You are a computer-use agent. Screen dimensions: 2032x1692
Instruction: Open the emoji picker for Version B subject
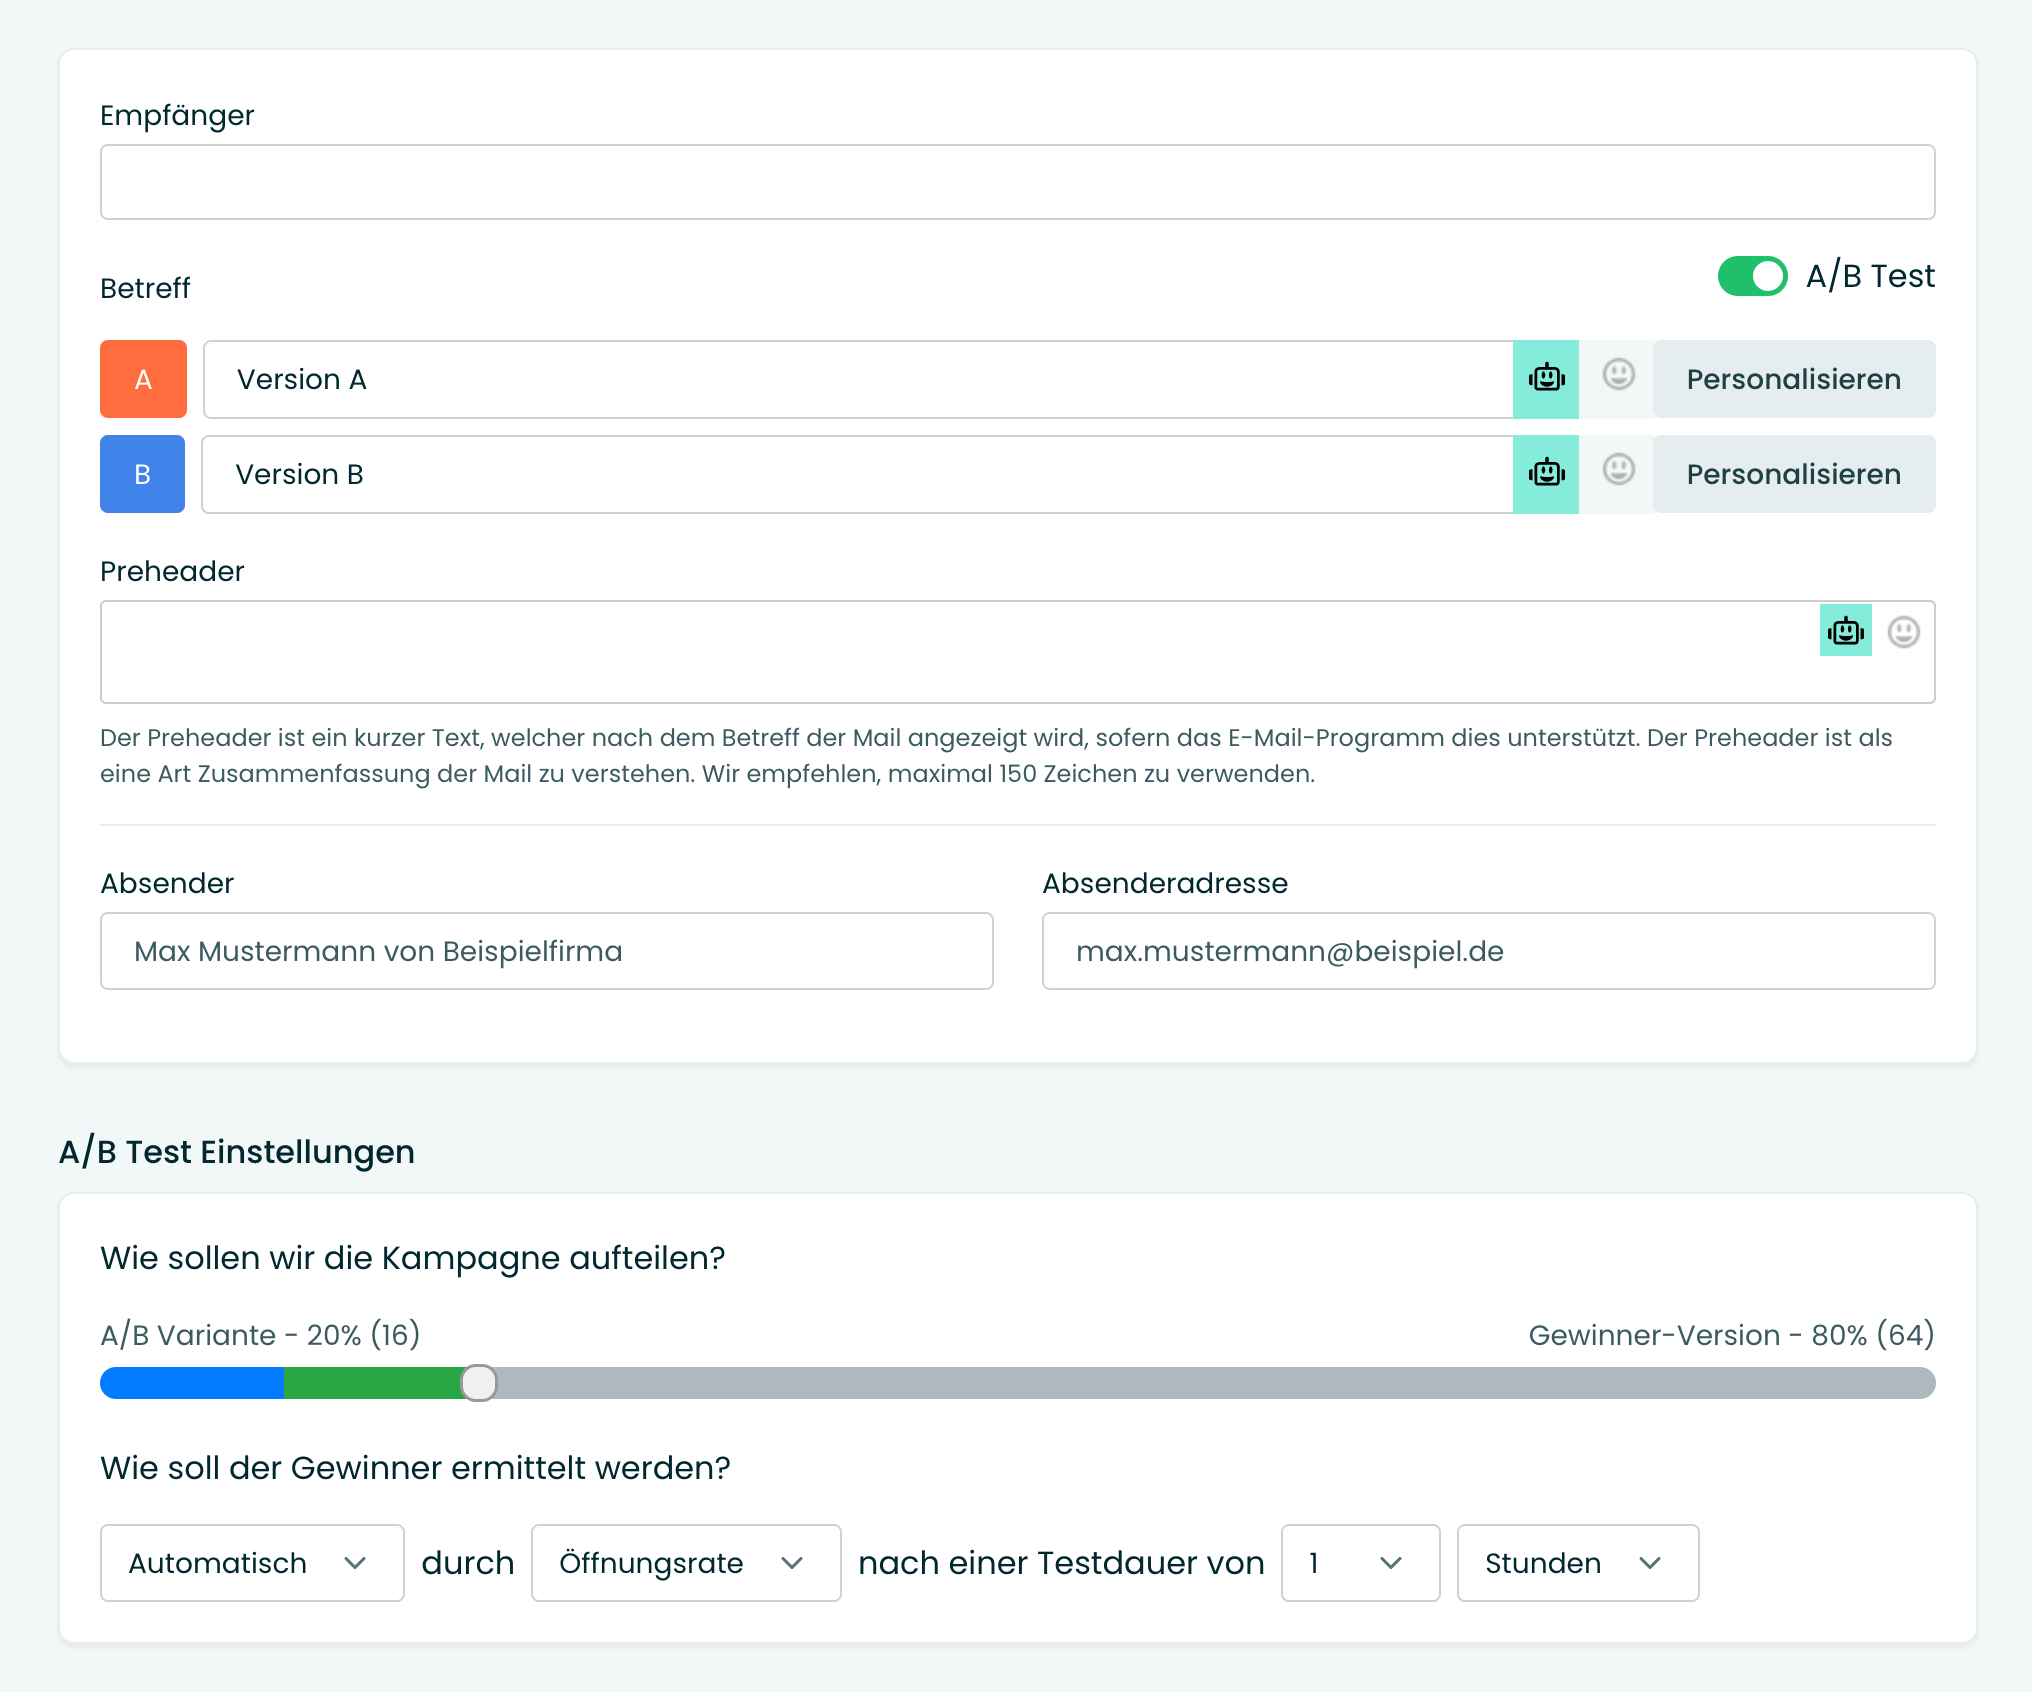pos(1618,470)
